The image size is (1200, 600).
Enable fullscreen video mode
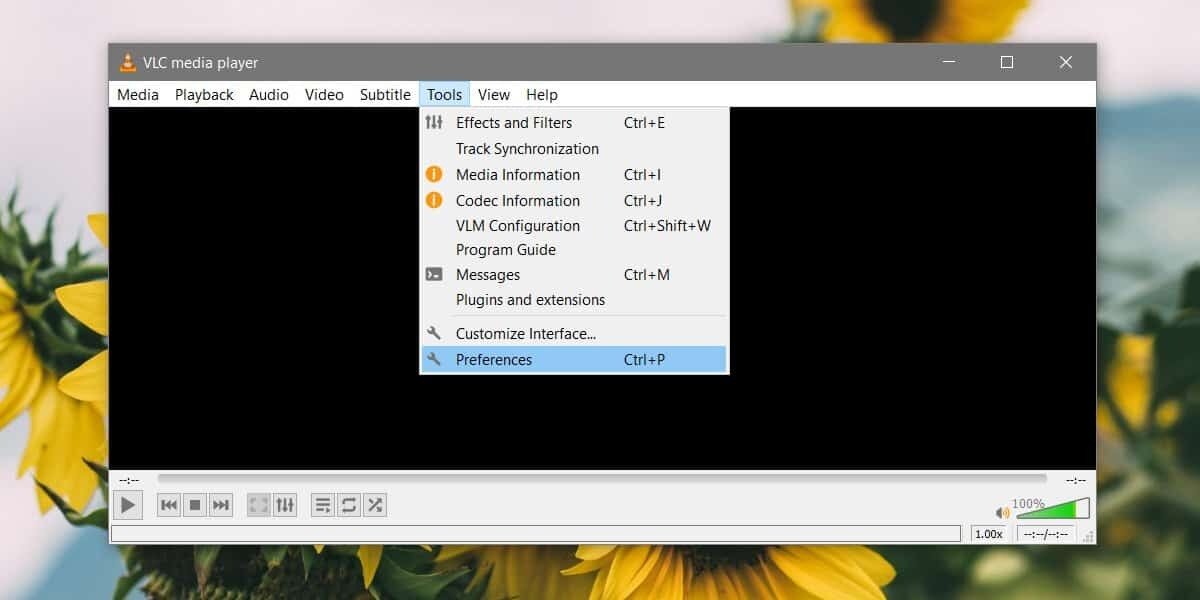[x=258, y=505]
